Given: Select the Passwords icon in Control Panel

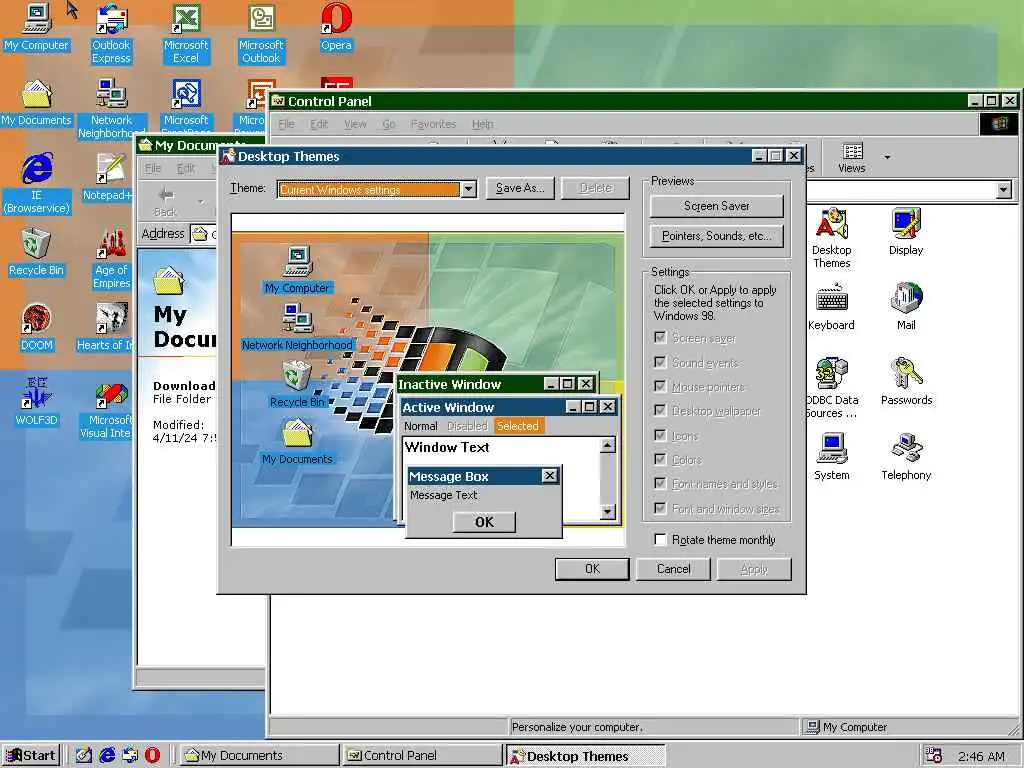Looking at the screenshot, I should (906, 381).
